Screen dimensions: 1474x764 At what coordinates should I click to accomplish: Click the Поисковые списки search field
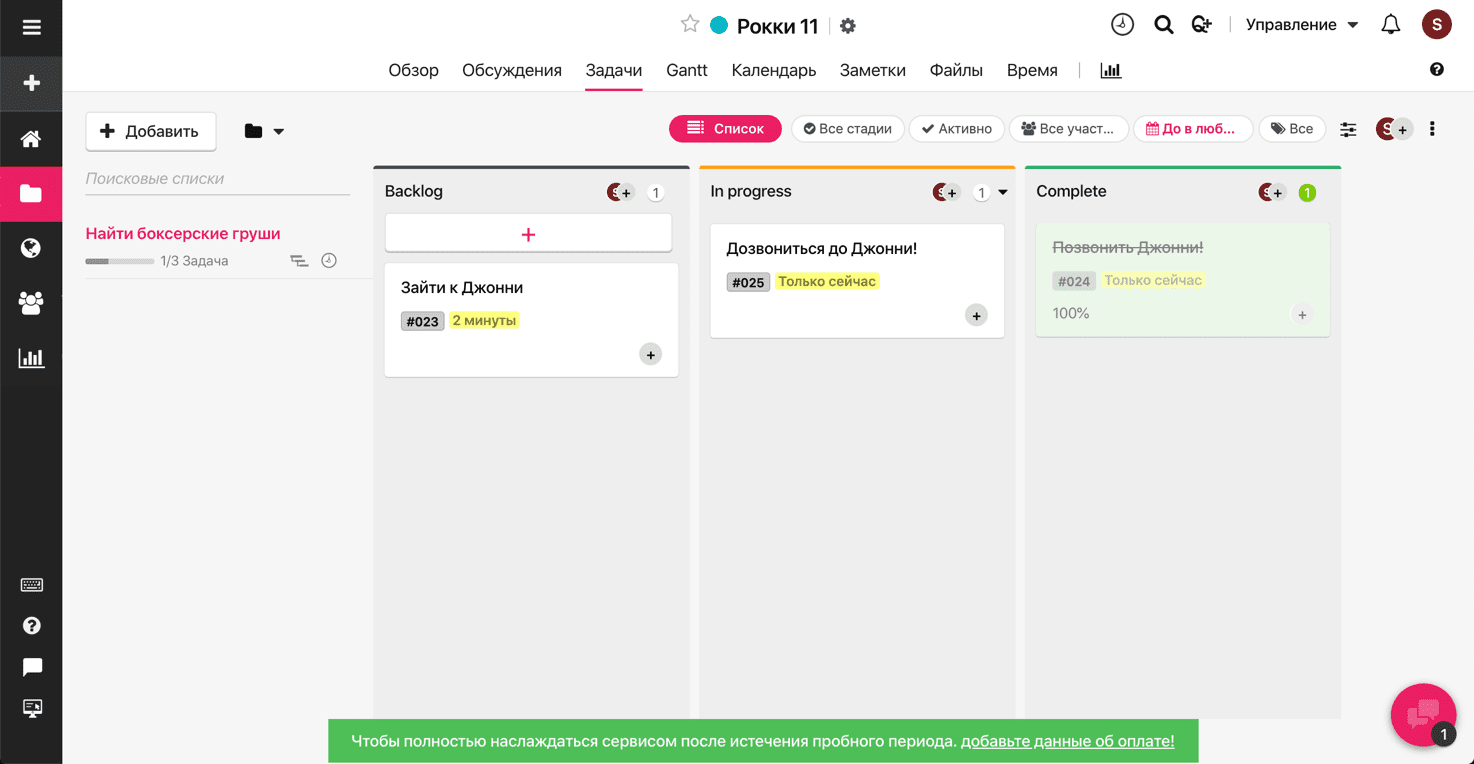pyautogui.click(x=217, y=179)
